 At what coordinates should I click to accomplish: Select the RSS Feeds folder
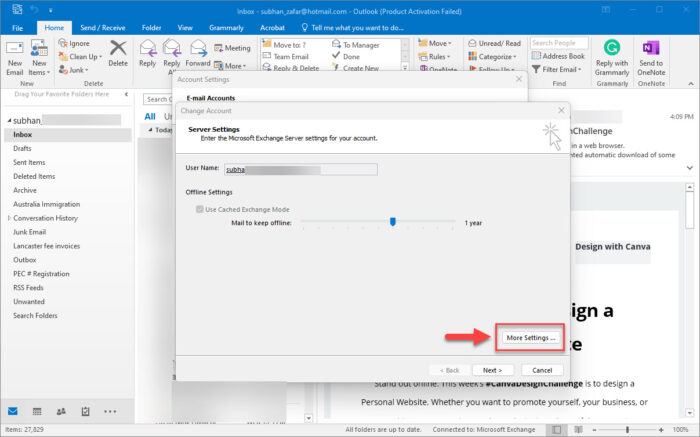tap(28, 287)
